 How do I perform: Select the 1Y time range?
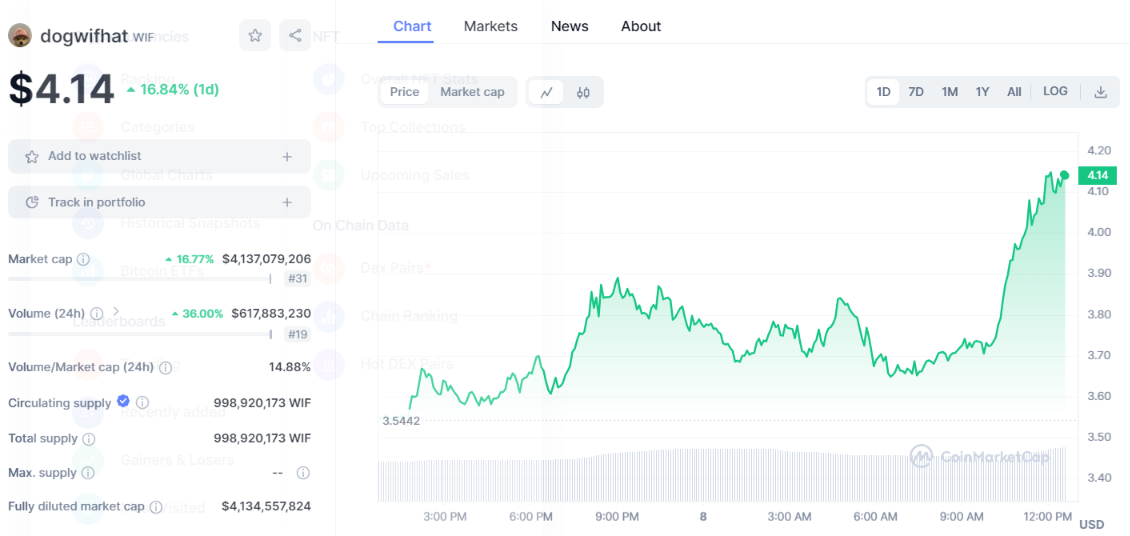982,92
